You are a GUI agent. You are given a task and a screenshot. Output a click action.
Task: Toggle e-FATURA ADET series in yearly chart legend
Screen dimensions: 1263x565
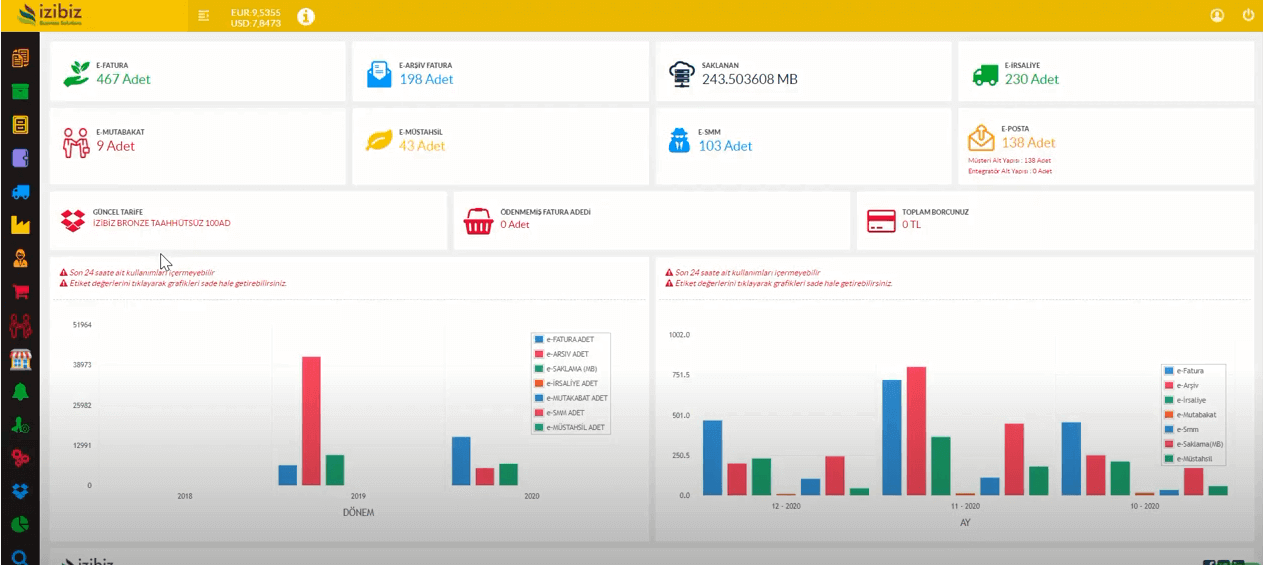[x=569, y=340]
